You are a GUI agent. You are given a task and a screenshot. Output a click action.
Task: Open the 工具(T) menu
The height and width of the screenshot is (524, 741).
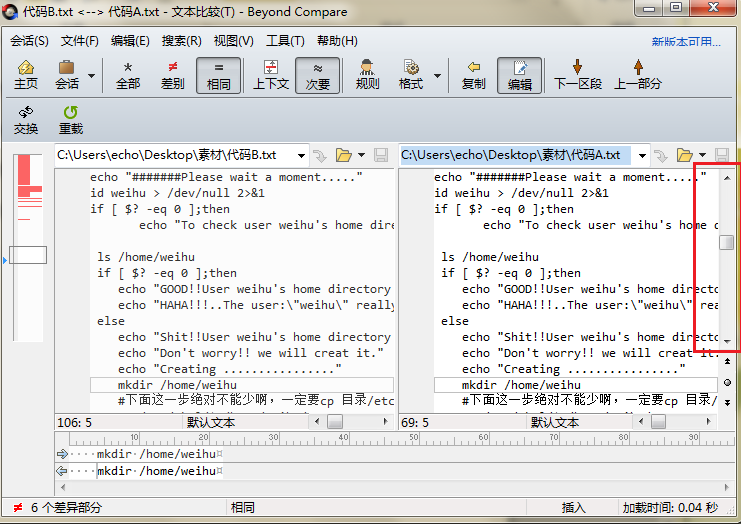point(285,41)
